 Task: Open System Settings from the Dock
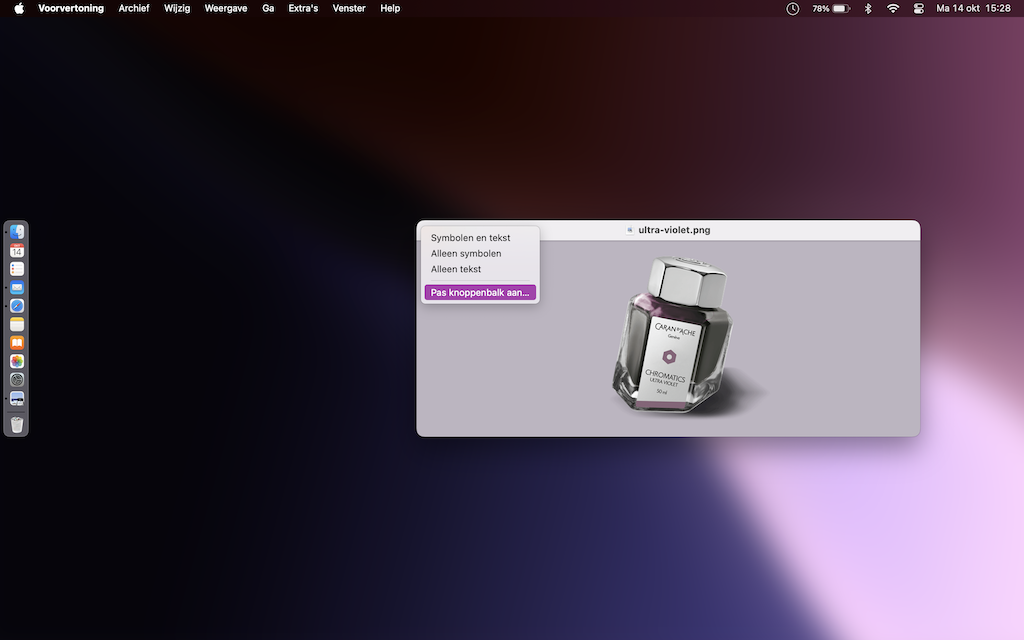click(x=17, y=379)
